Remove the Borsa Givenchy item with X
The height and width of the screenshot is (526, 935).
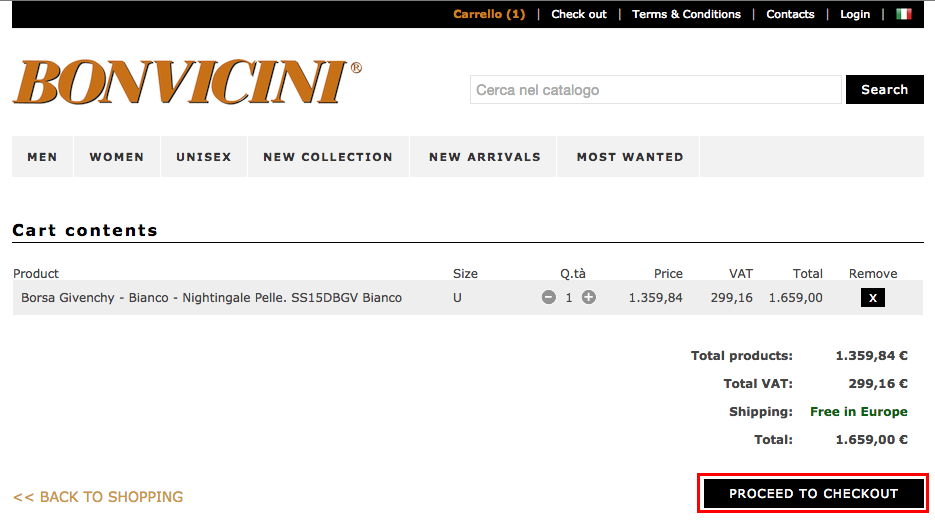(872, 298)
